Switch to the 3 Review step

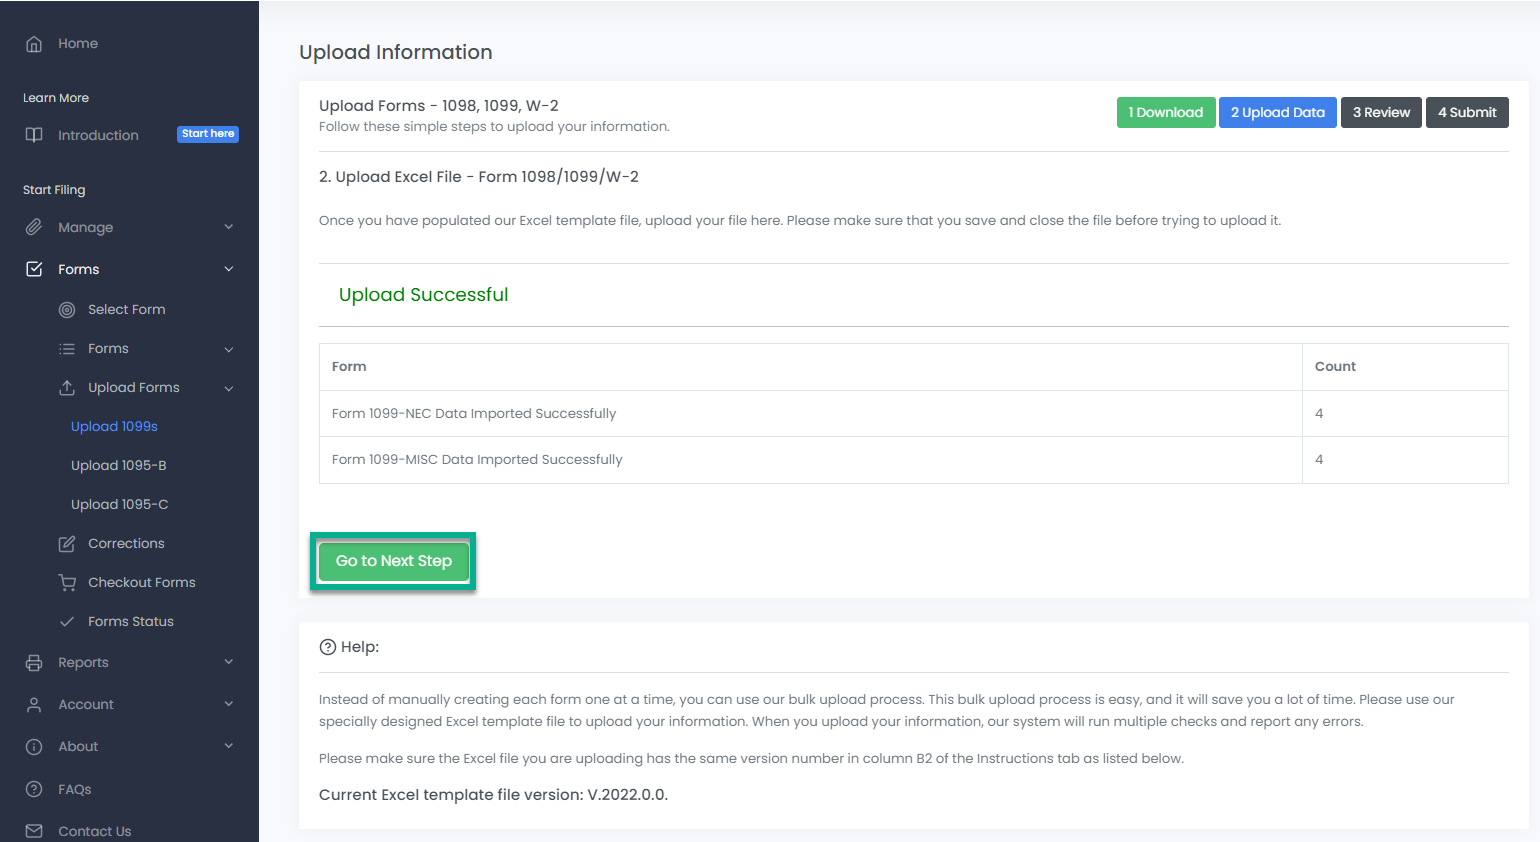tap(1381, 113)
